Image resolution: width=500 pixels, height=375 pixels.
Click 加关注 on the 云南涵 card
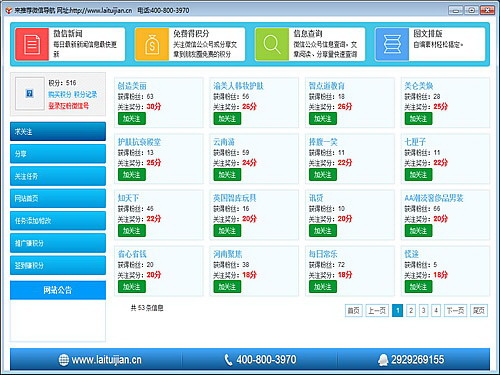click(227, 175)
